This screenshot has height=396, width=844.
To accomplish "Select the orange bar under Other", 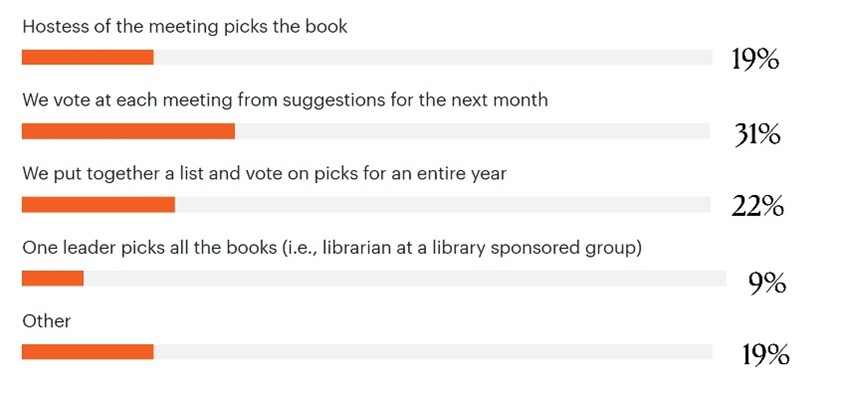I will point(88,352).
